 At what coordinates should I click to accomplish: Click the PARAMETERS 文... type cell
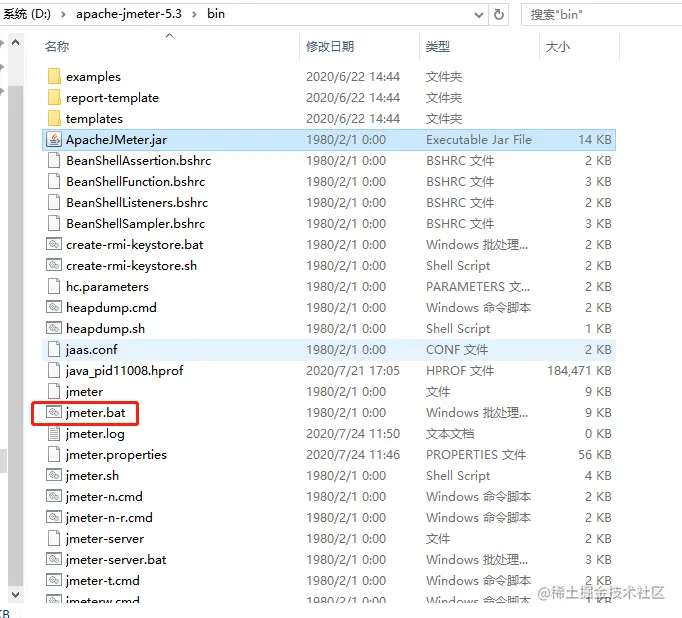tap(478, 287)
